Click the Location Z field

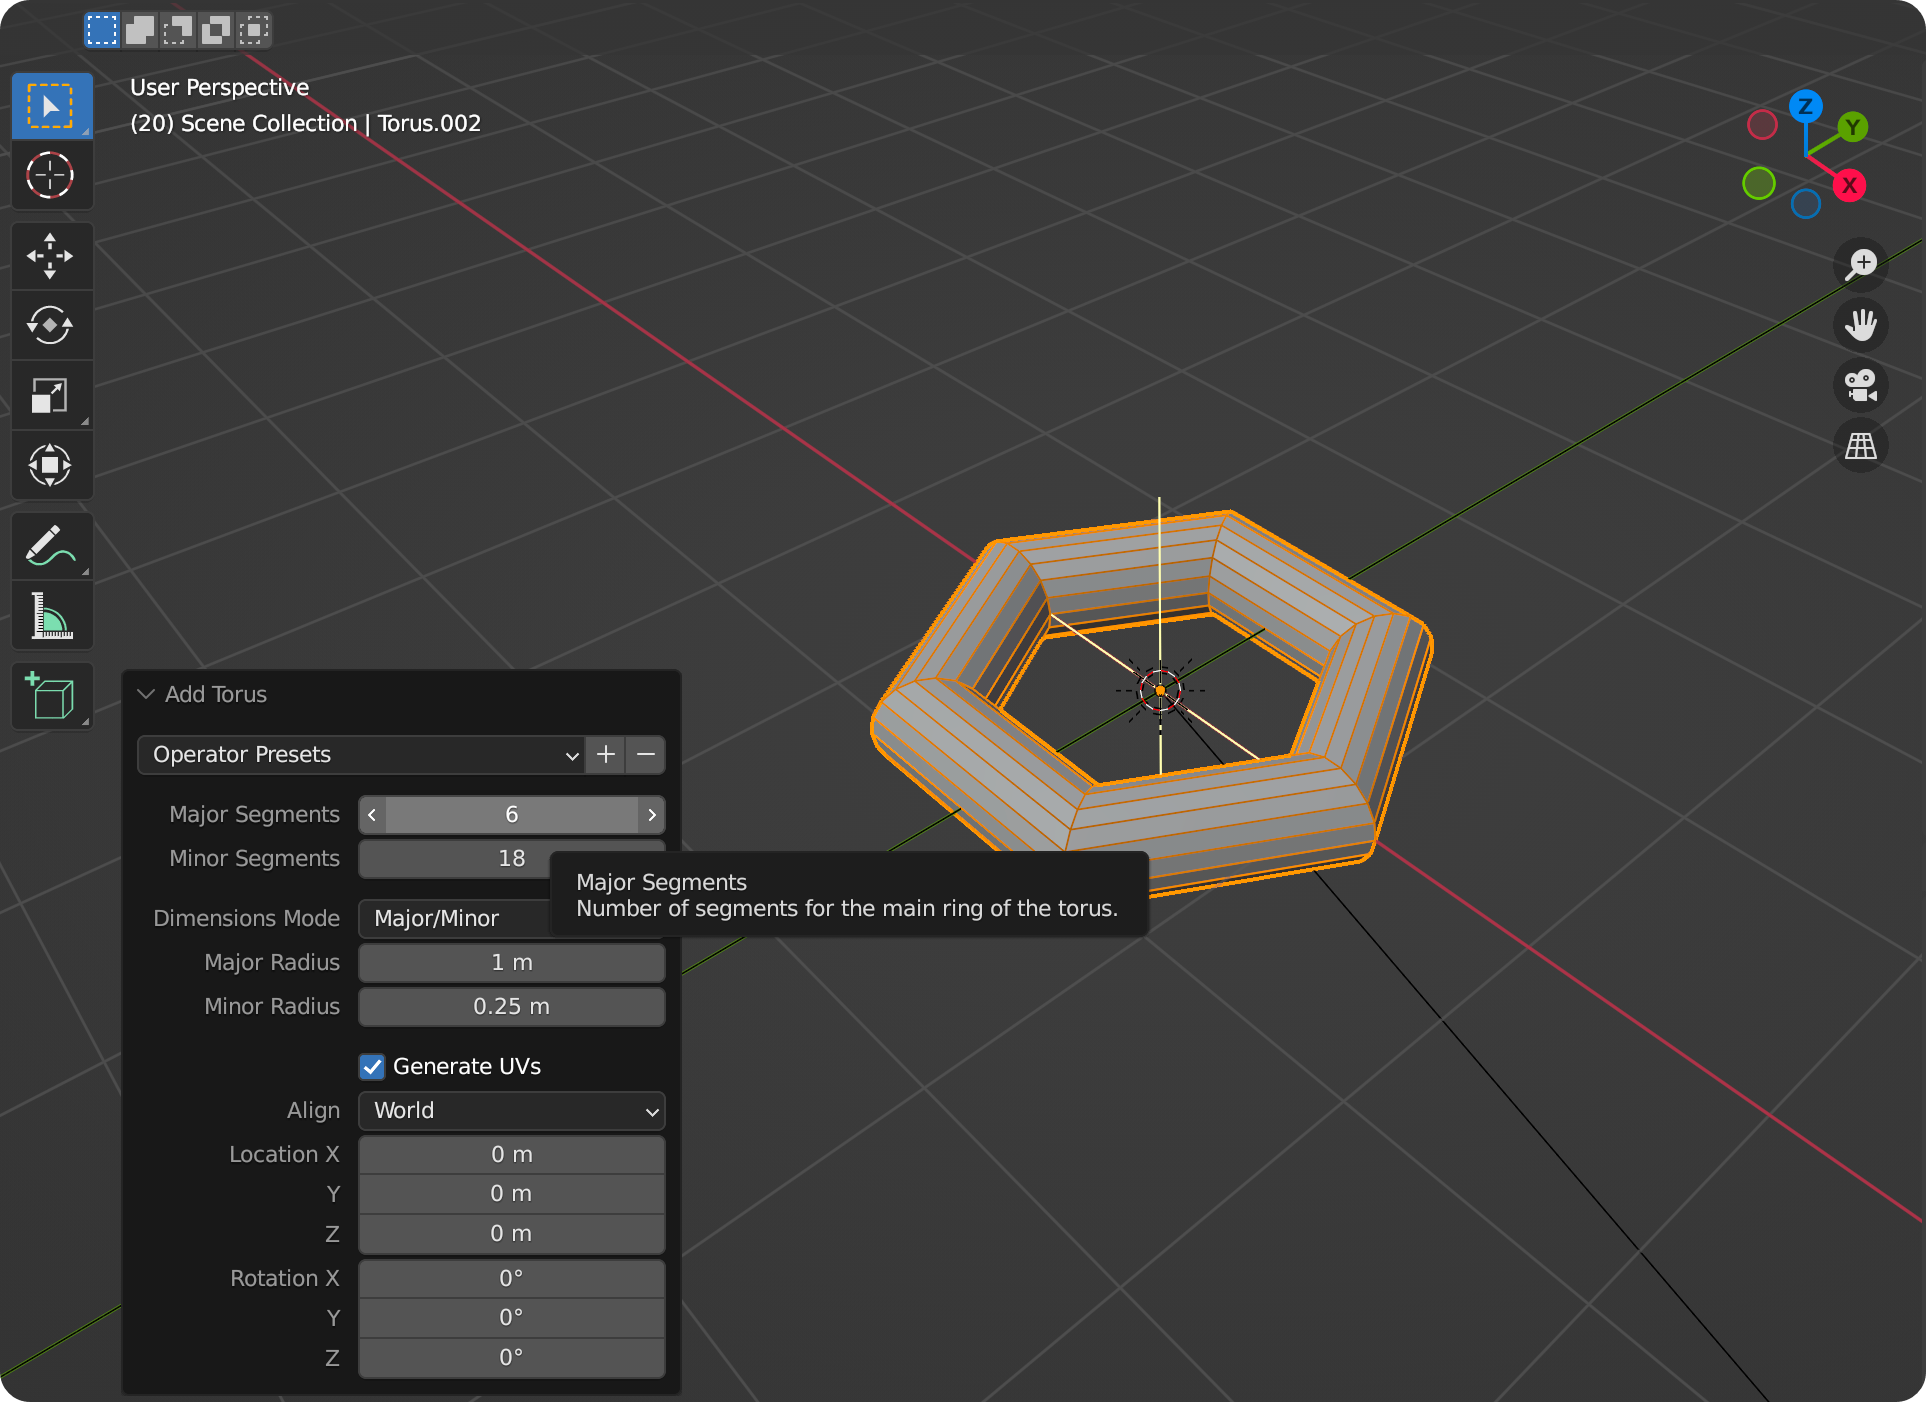click(x=512, y=1234)
